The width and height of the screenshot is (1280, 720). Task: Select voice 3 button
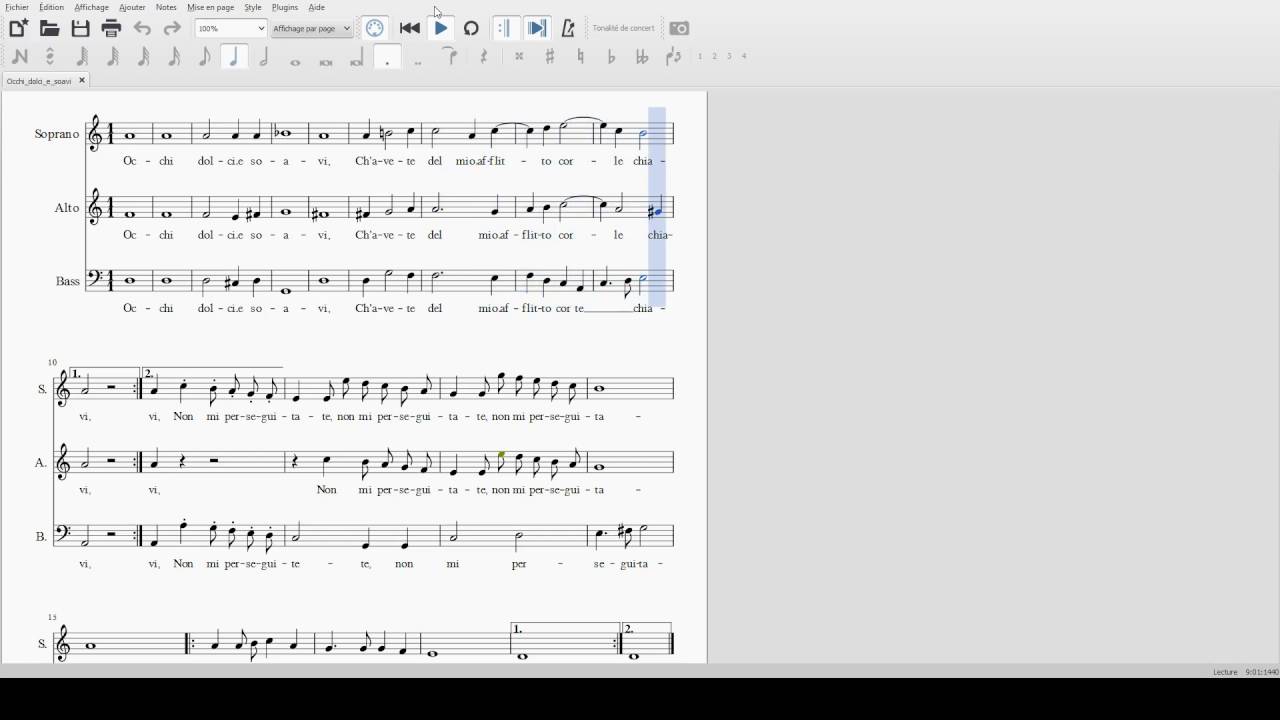click(x=729, y=56)
